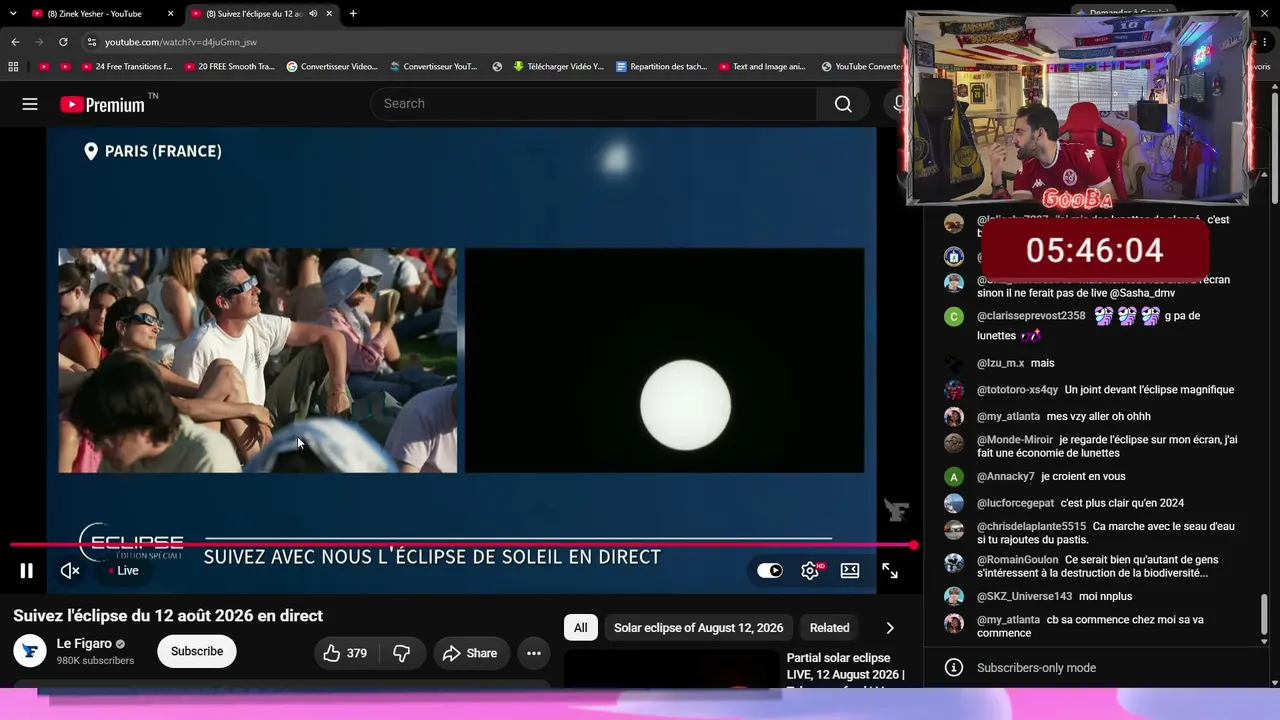The height and width of the screenshot is (720, 1280).
Task: Dislike the eclipse video
Action: pyautogui.click(x=401, y=653)
